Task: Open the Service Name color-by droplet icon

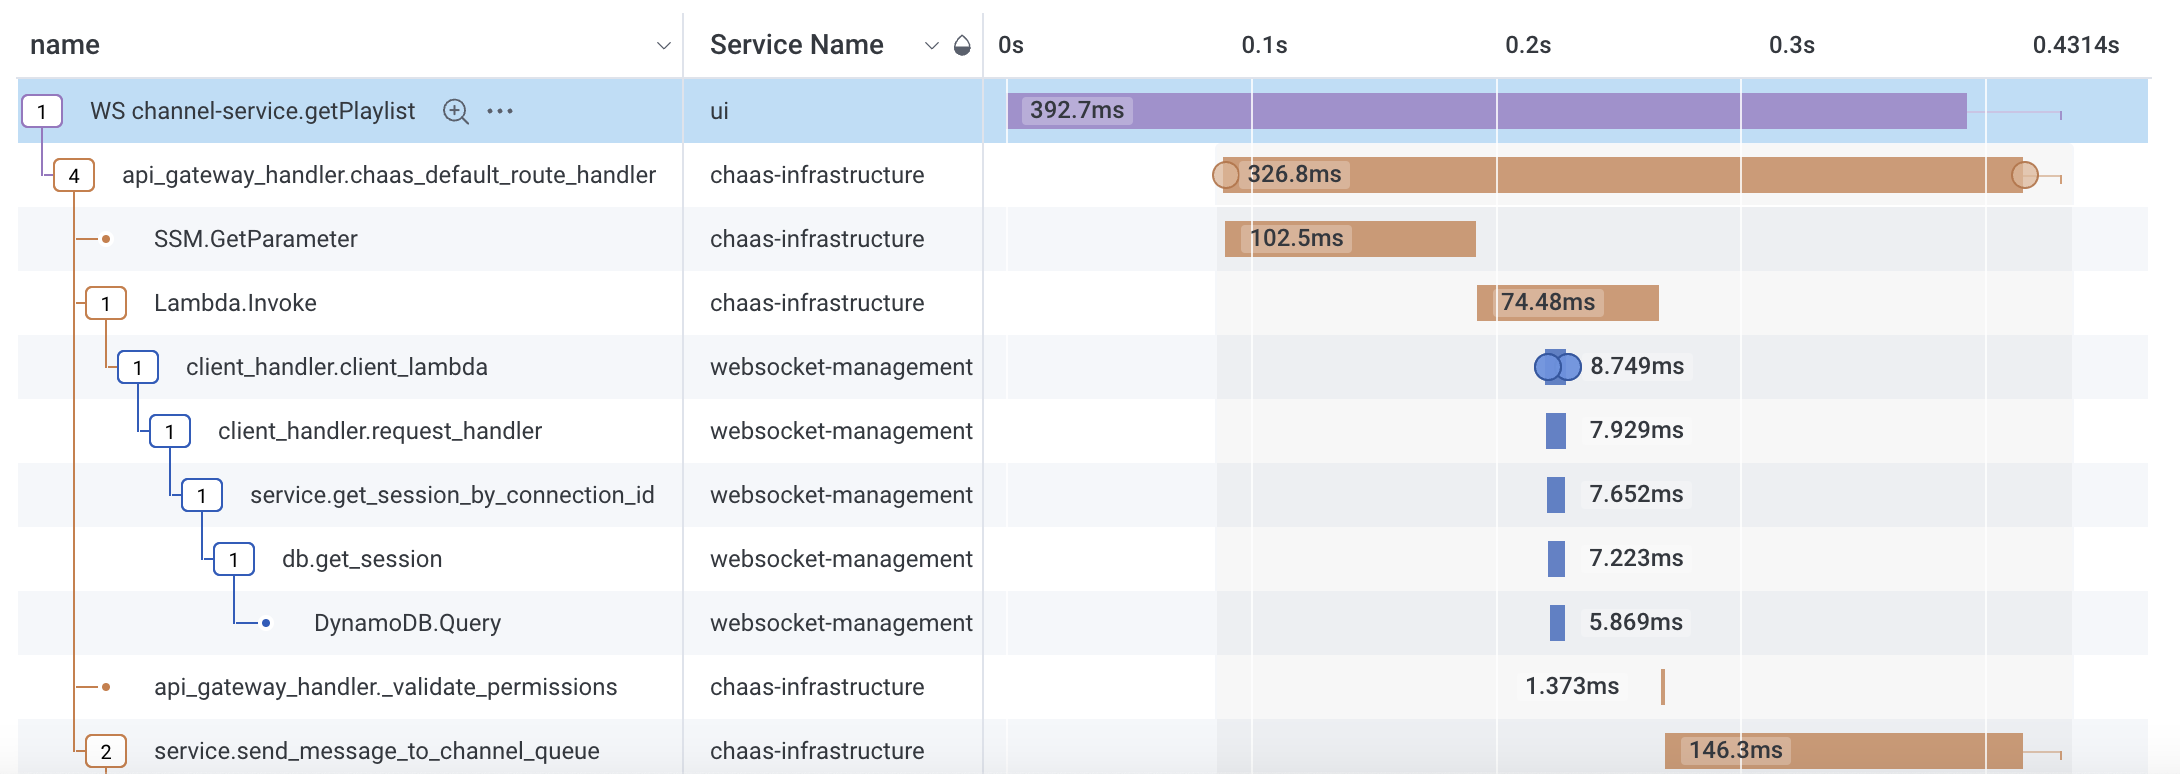Action: point(962,45)
